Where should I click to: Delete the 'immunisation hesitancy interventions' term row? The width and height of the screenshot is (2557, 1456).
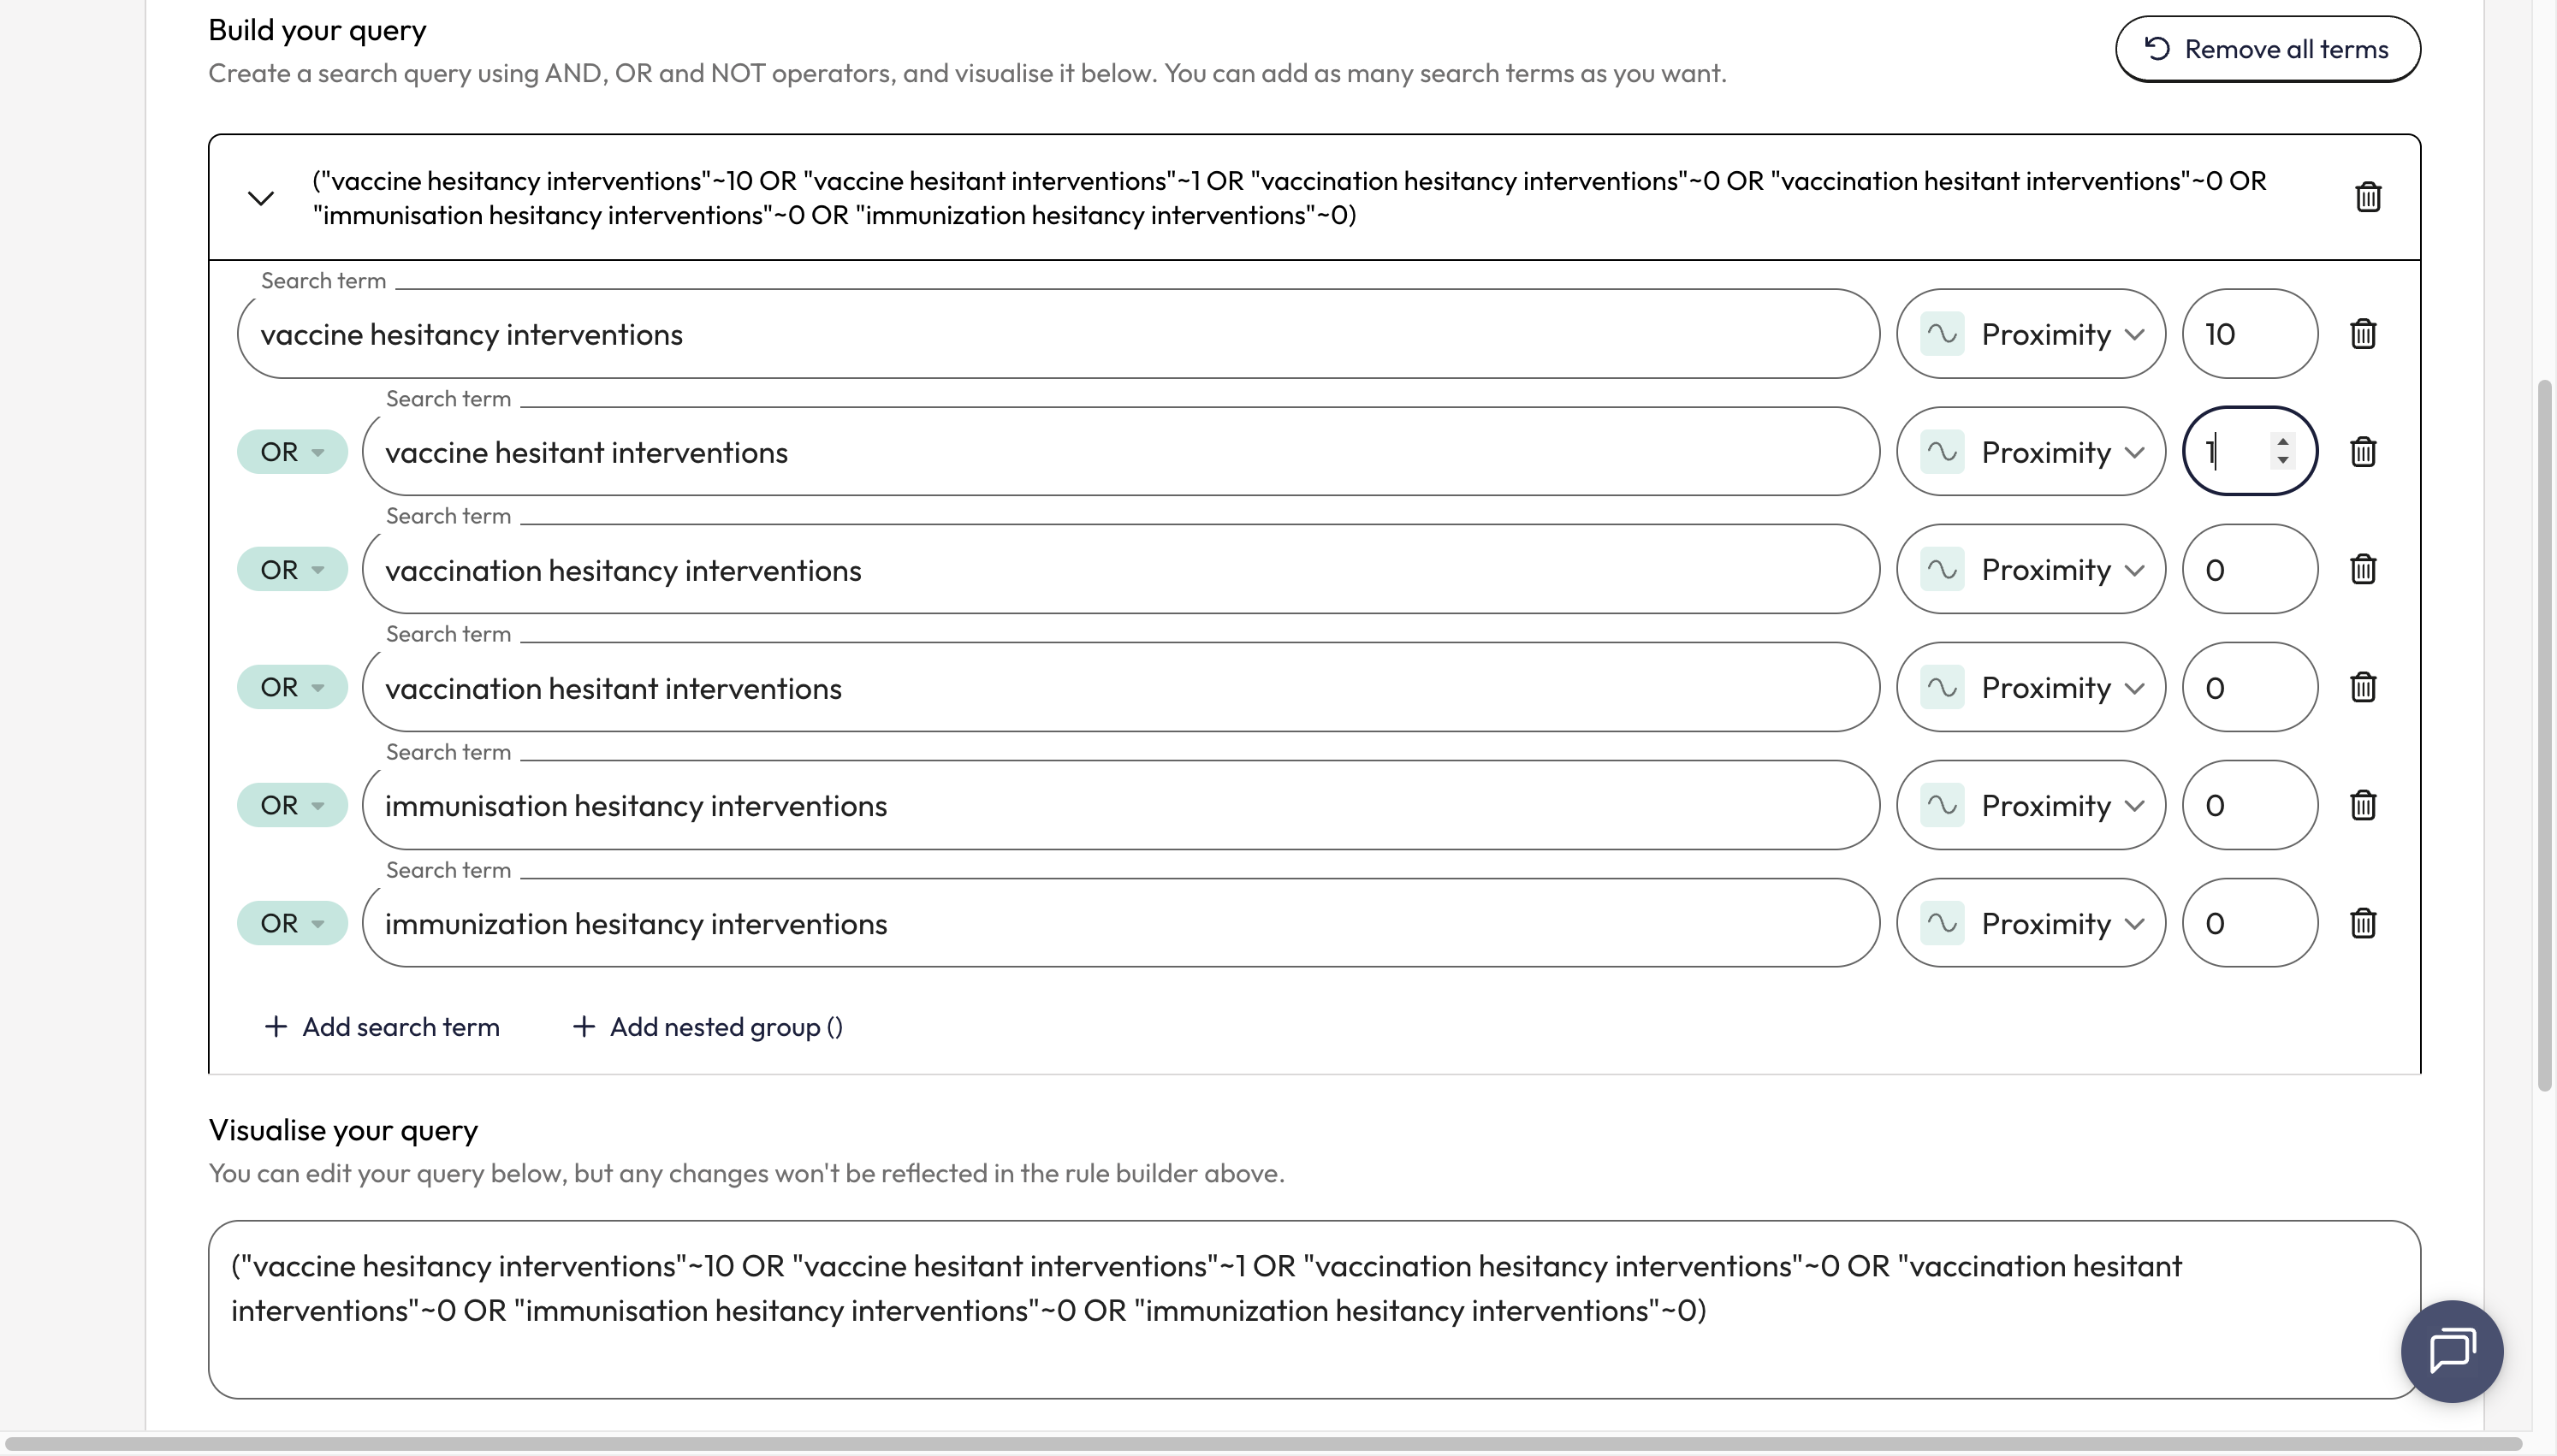click(2362, 806)
